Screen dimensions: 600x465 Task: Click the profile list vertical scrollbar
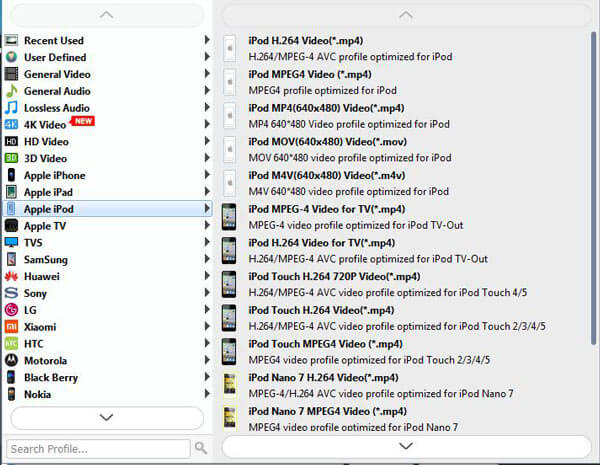point(593,188)
